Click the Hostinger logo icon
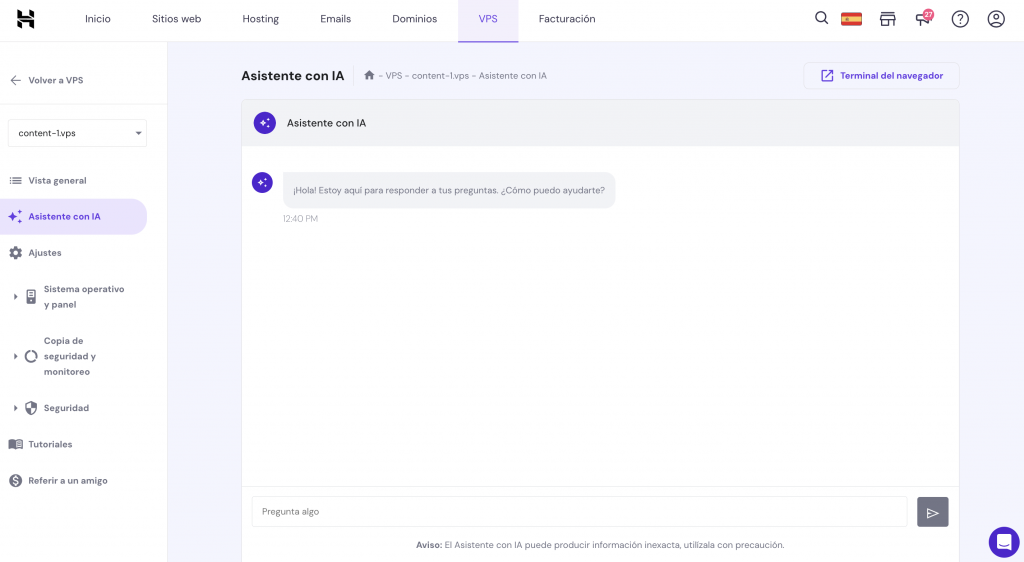The width and height of the screenshot is (1024, 562). coord(26,19)
